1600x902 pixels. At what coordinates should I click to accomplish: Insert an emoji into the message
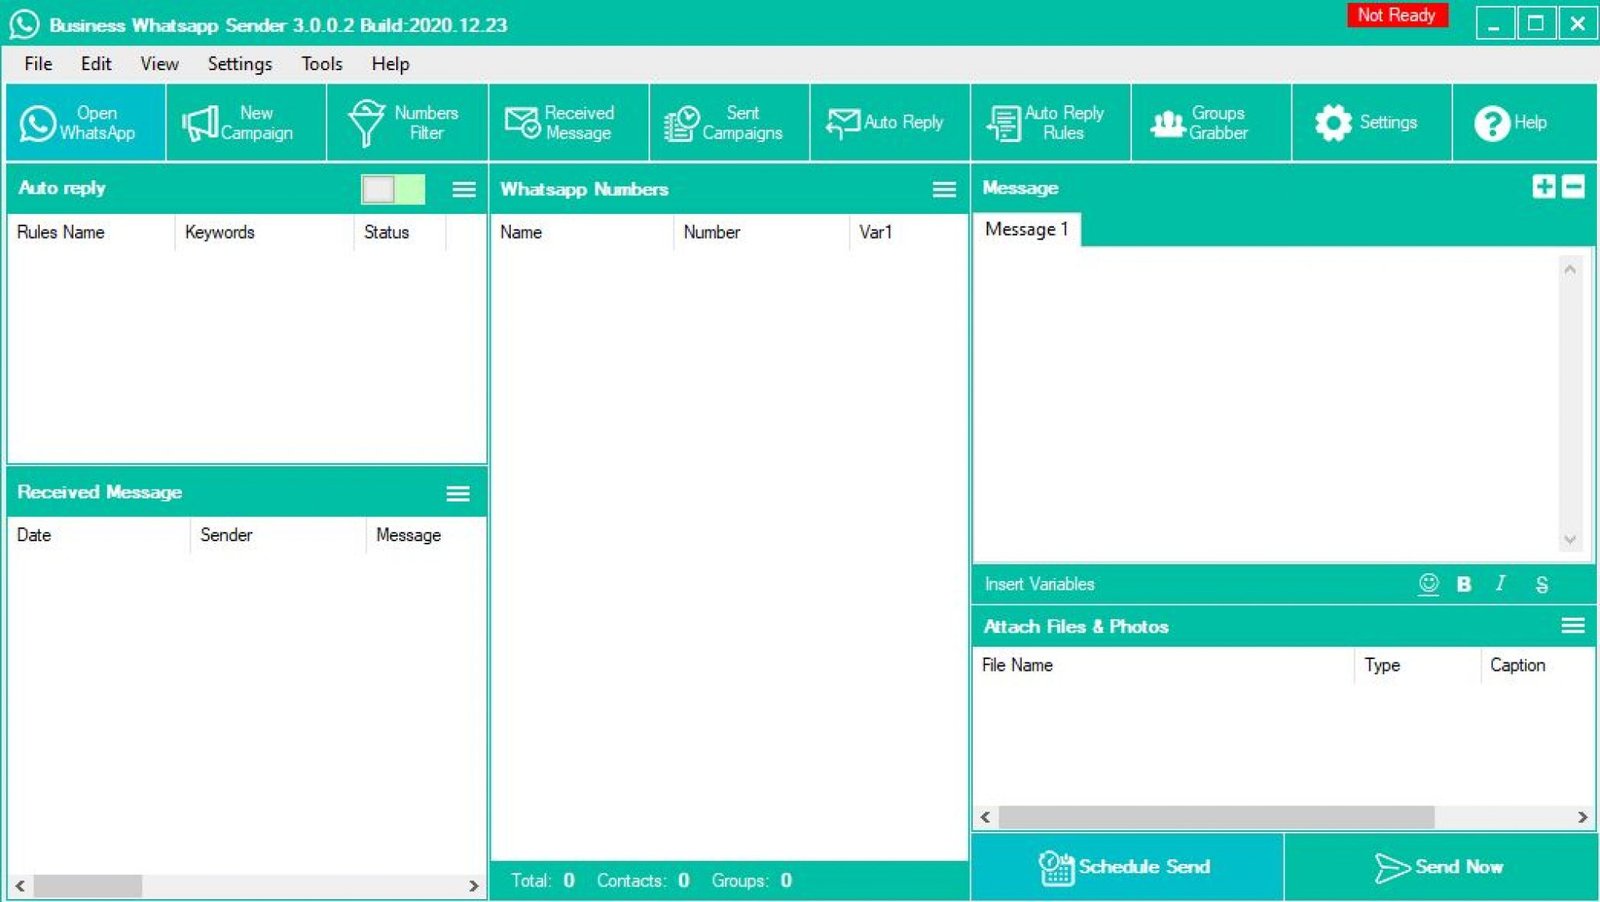click(x=1428, y=584)
